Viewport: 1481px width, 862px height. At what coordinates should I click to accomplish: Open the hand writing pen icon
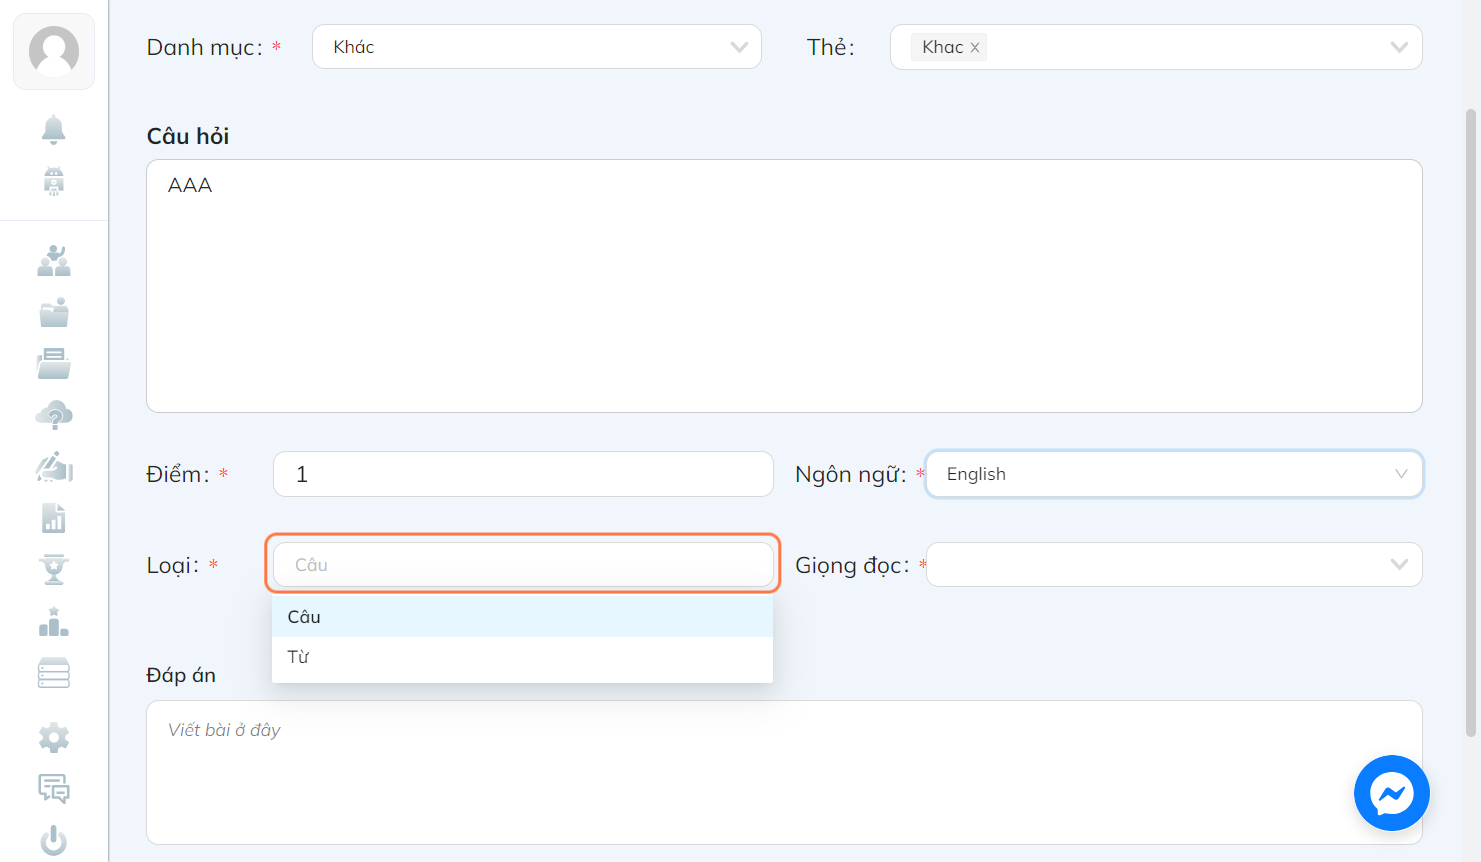pos(54,467)
